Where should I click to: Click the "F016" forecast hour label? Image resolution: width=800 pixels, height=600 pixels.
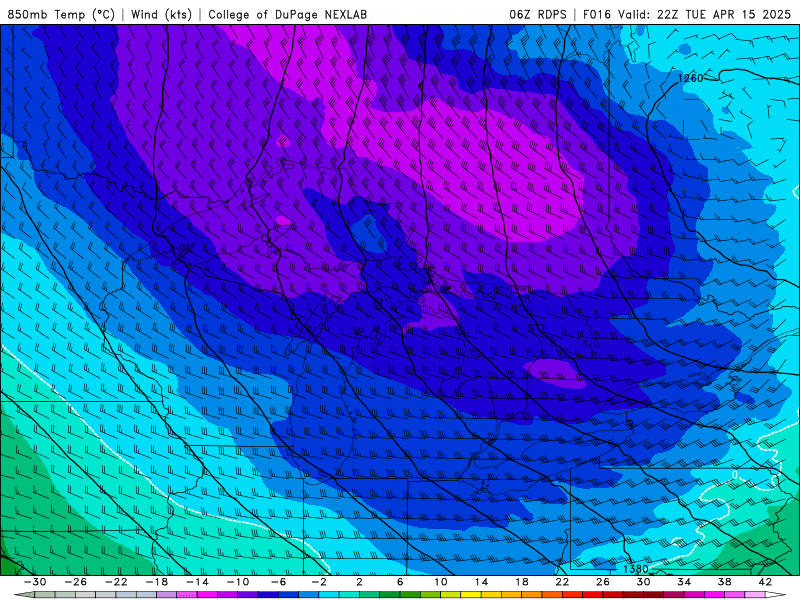click(596, 14)
